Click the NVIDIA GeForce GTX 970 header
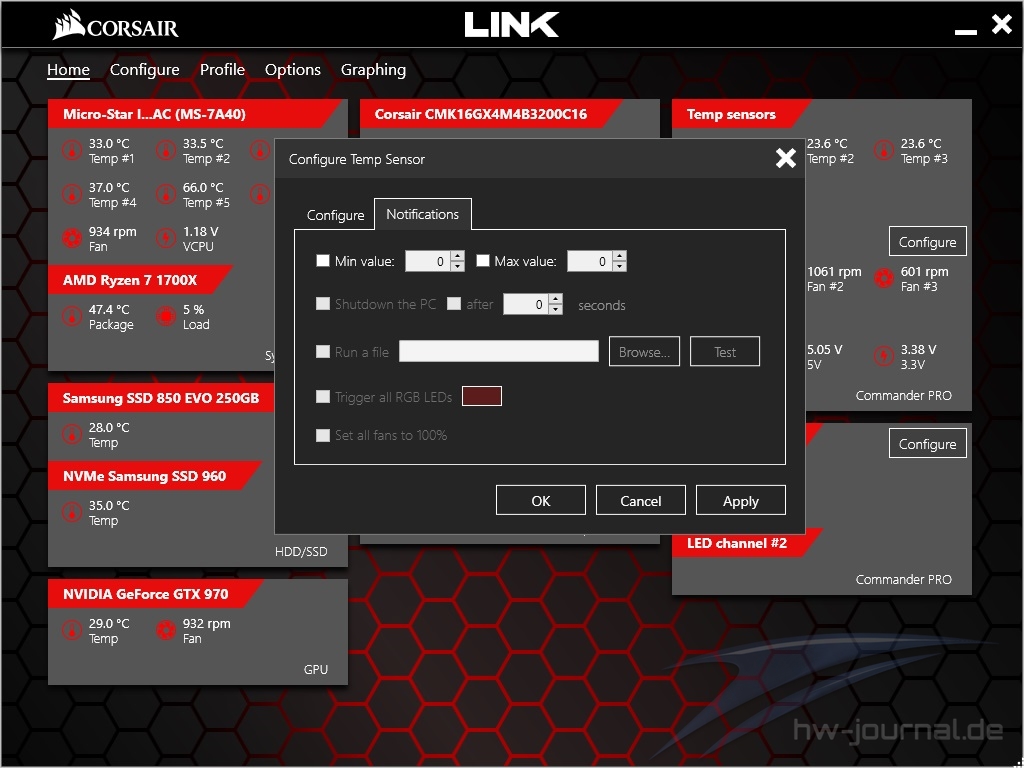1024x768 pixels. pos(154,594)
